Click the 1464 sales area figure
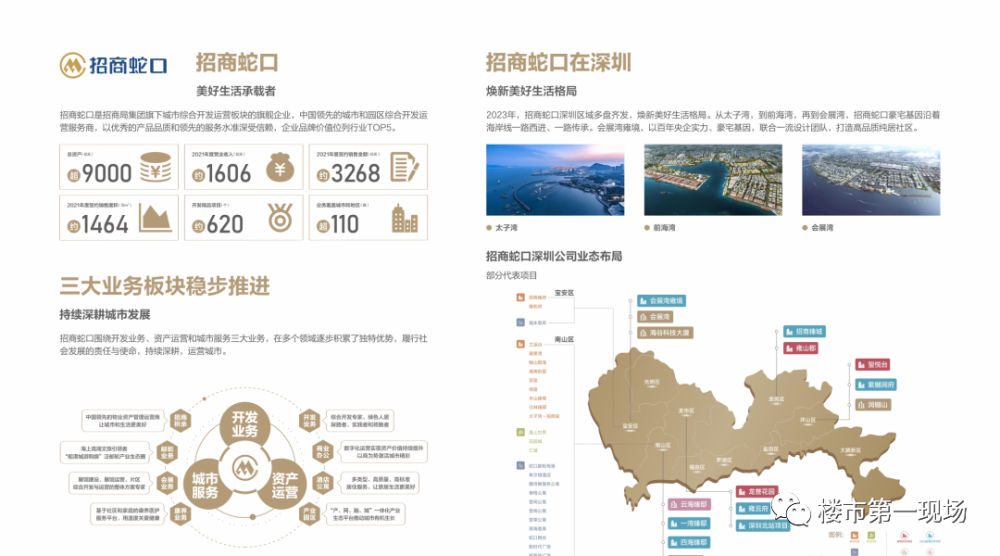 (105, 224)
